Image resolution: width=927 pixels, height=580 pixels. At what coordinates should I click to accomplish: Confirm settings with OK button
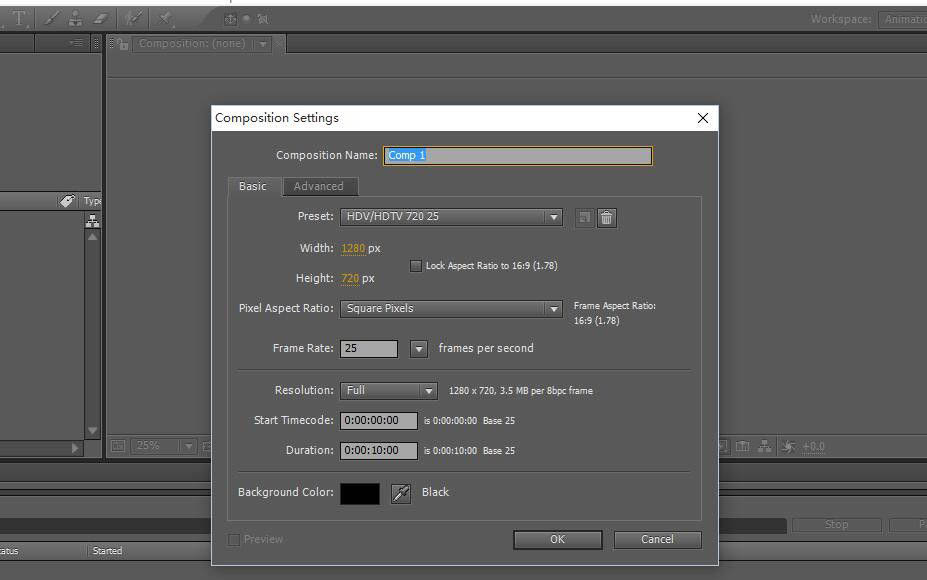click(x=557, y=540)
